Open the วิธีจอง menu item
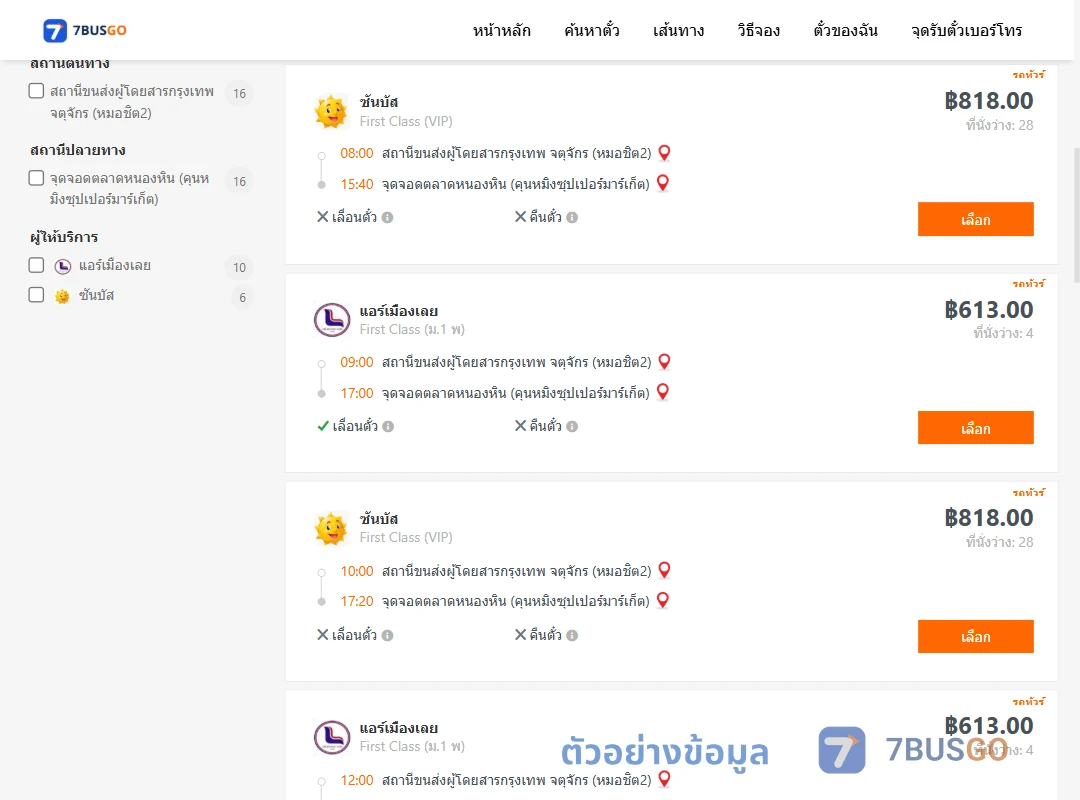 coord(758,30)
